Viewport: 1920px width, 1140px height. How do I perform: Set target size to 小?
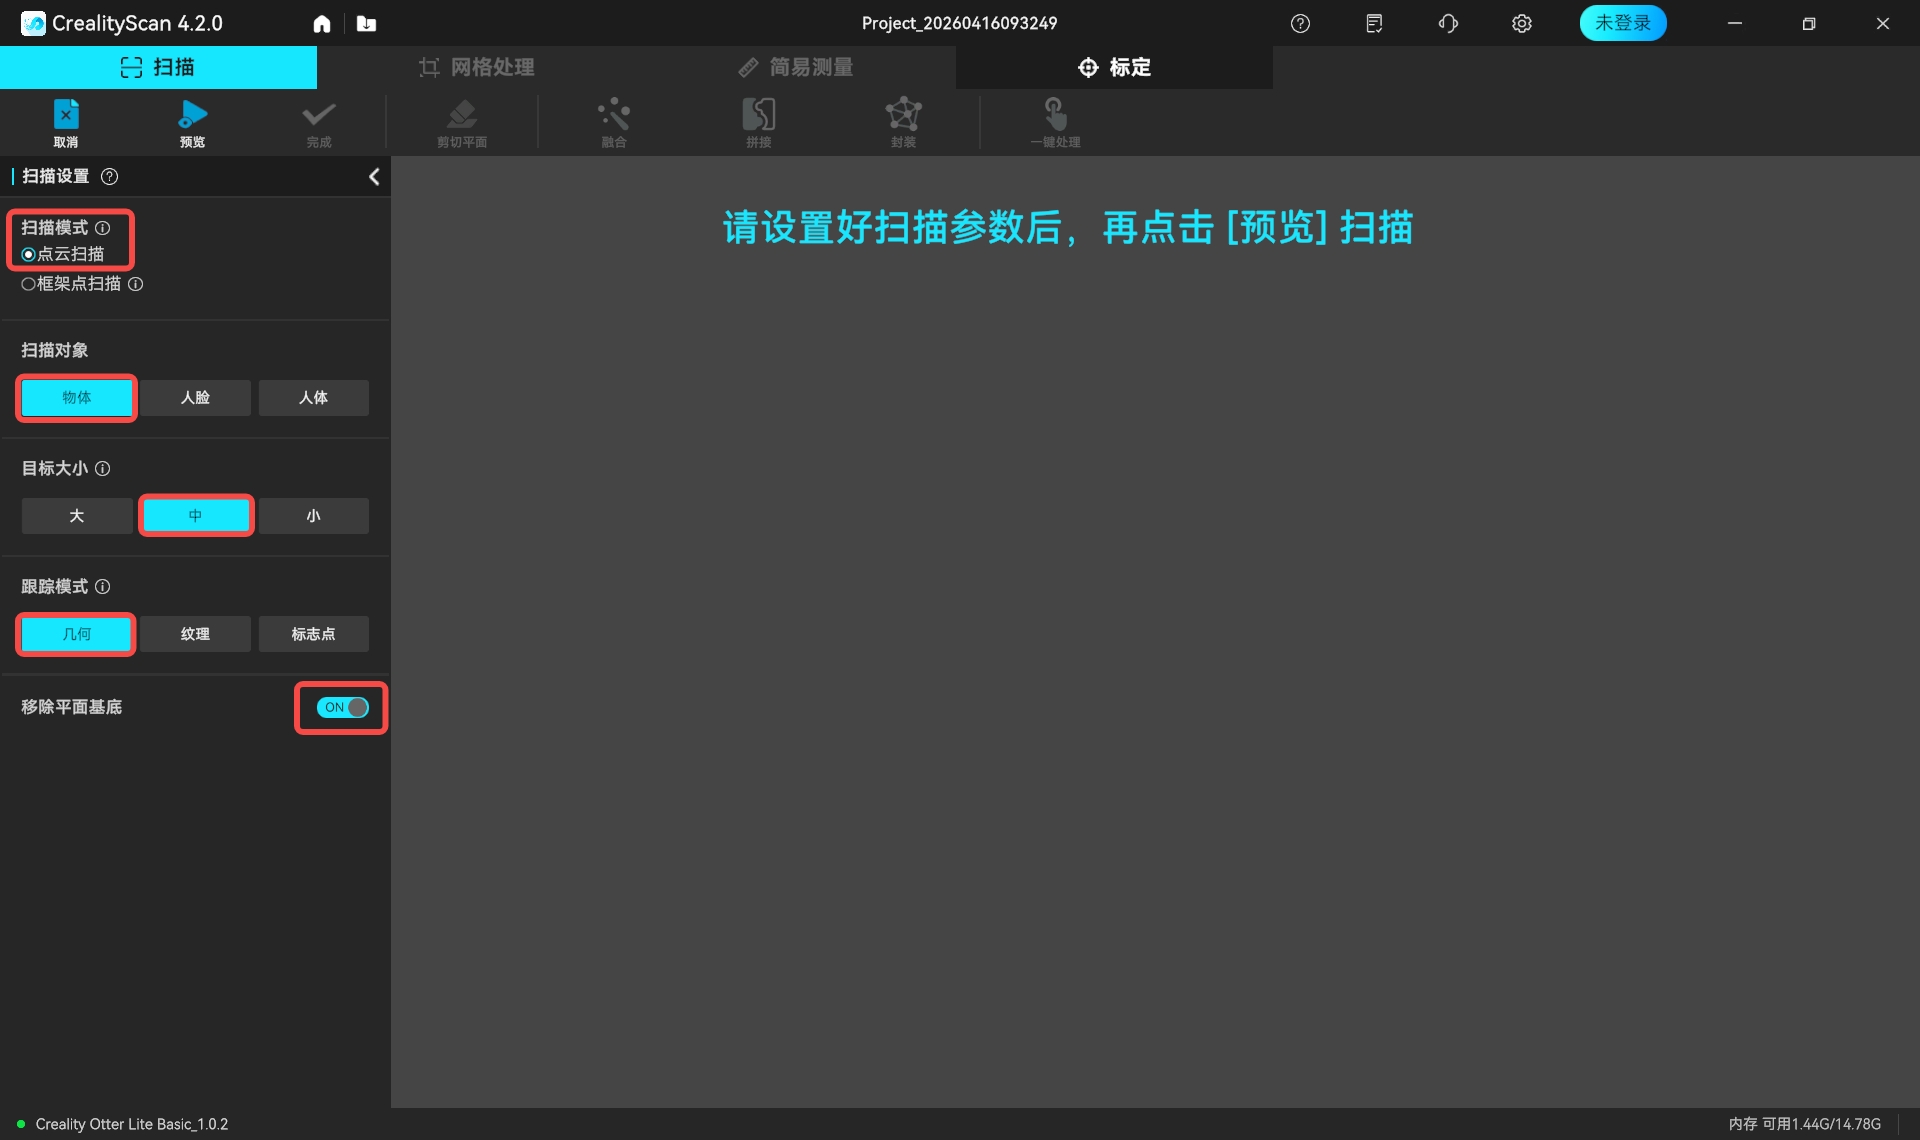click(x=314, y=516)
